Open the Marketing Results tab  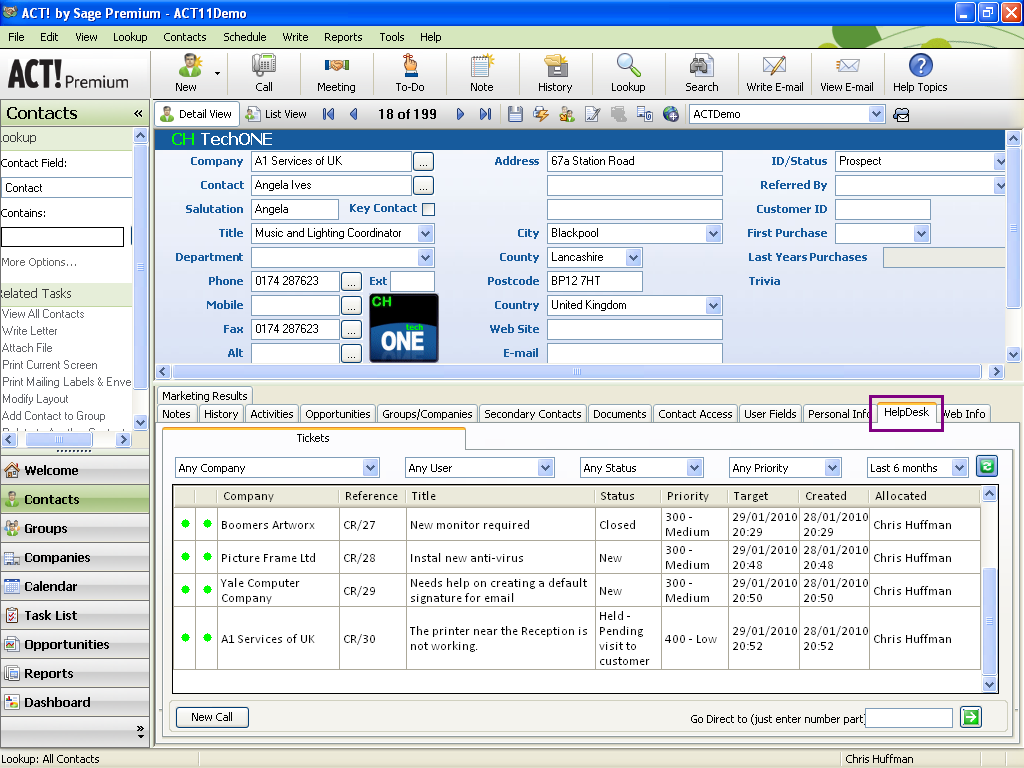(205, 396)
